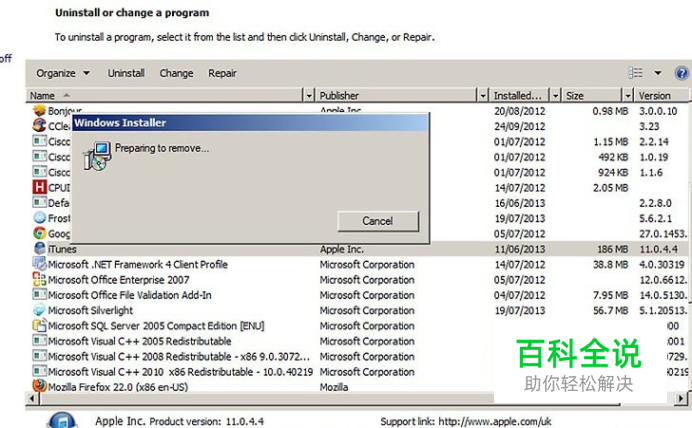The image size is (692, 428).
Task: Click the SQL Server 2005 Compact icon
Action: click(x=39, y=325)
